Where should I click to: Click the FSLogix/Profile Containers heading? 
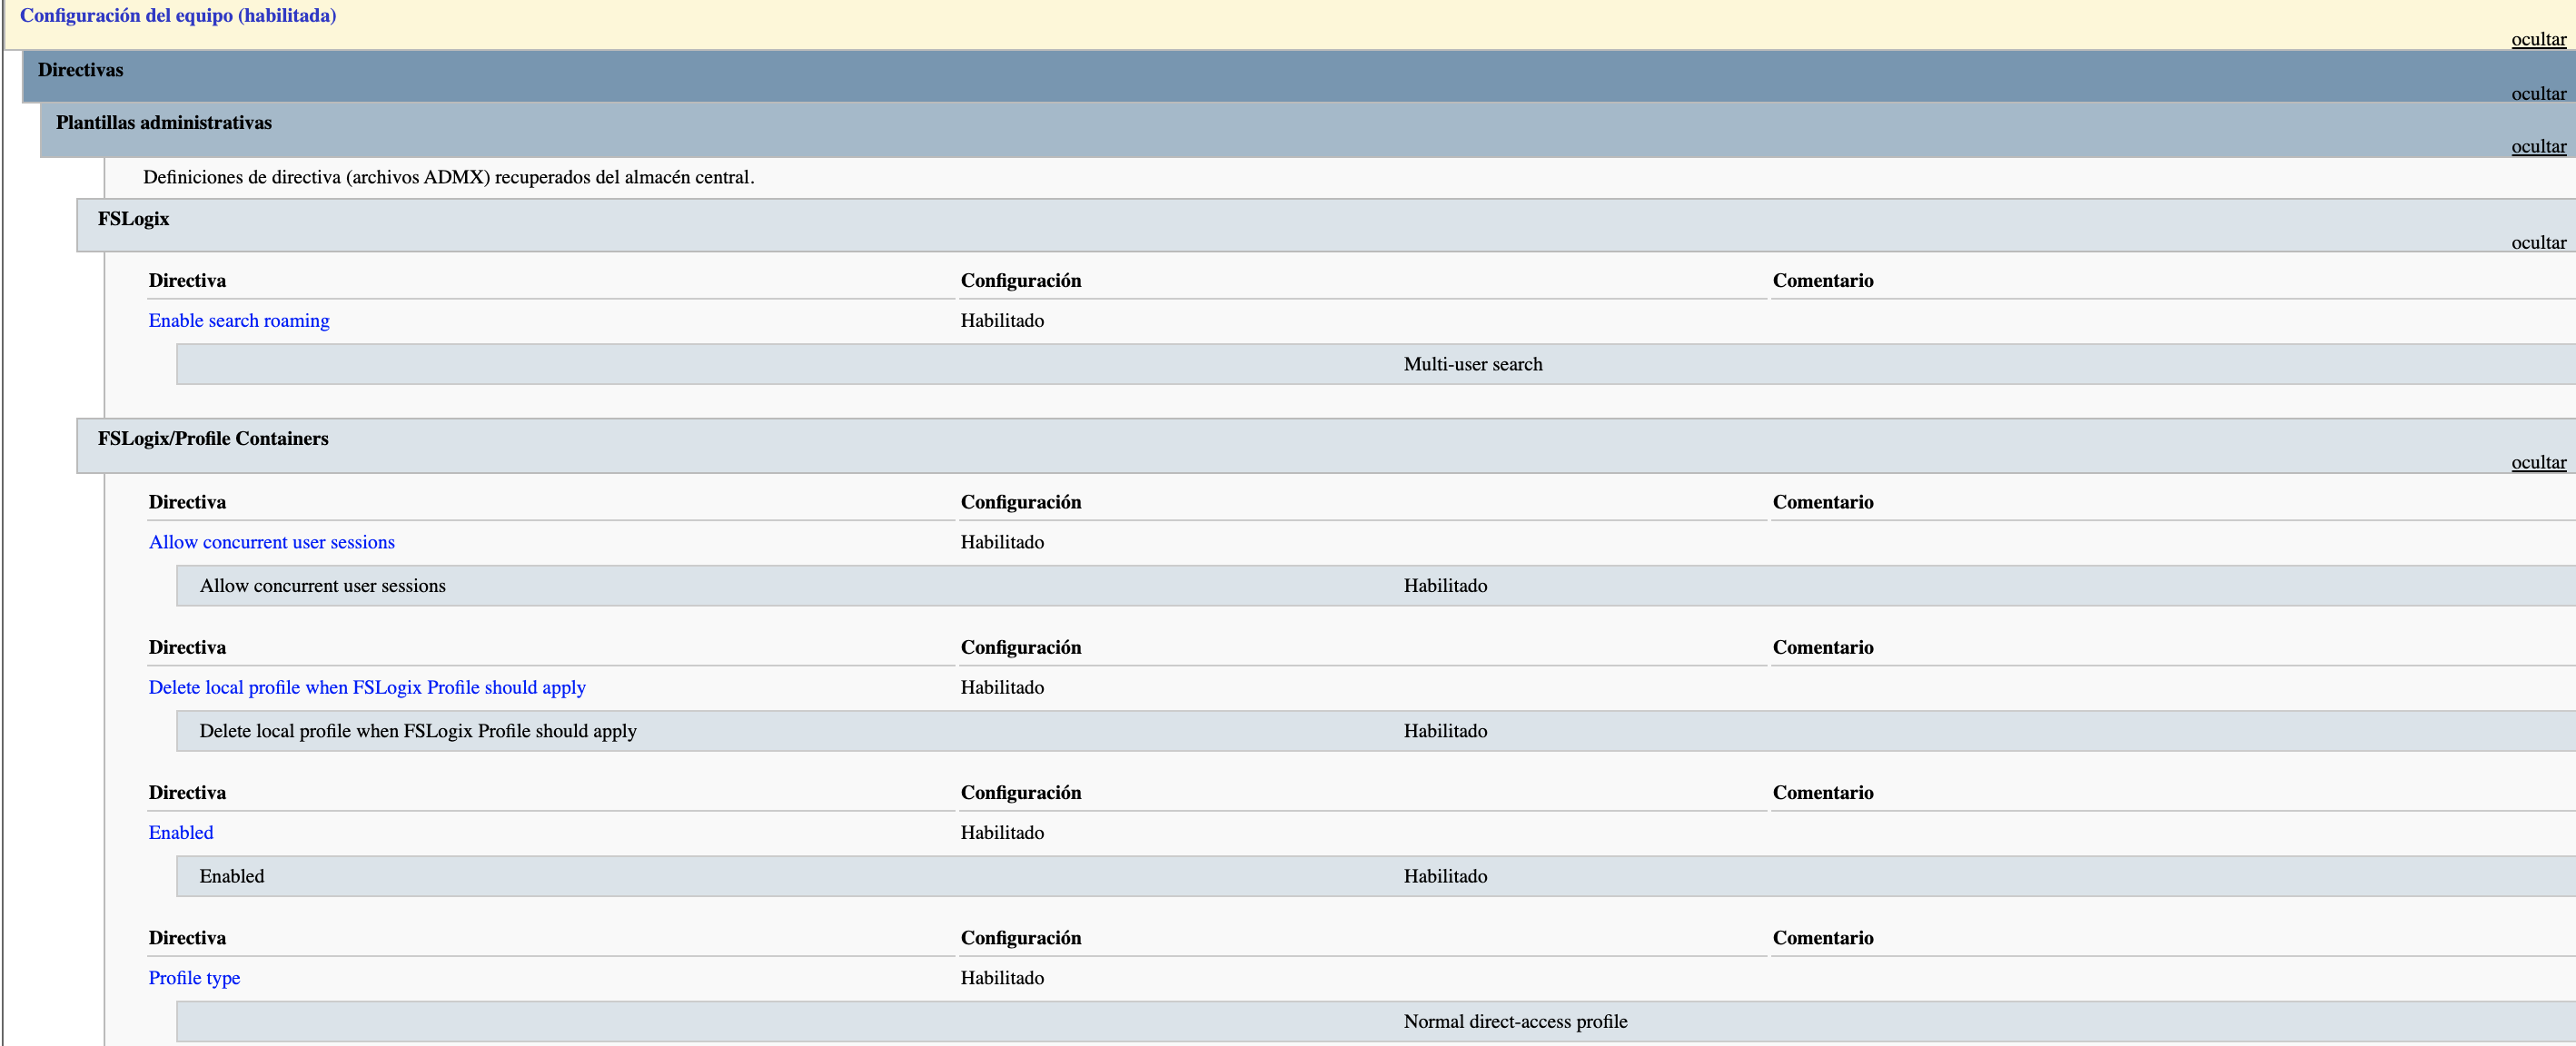[x=212, y=439]
